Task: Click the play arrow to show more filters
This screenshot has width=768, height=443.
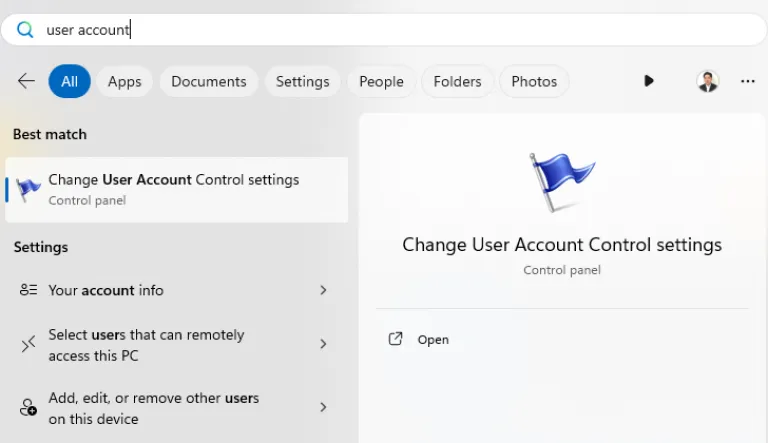Action: (649, 82)
